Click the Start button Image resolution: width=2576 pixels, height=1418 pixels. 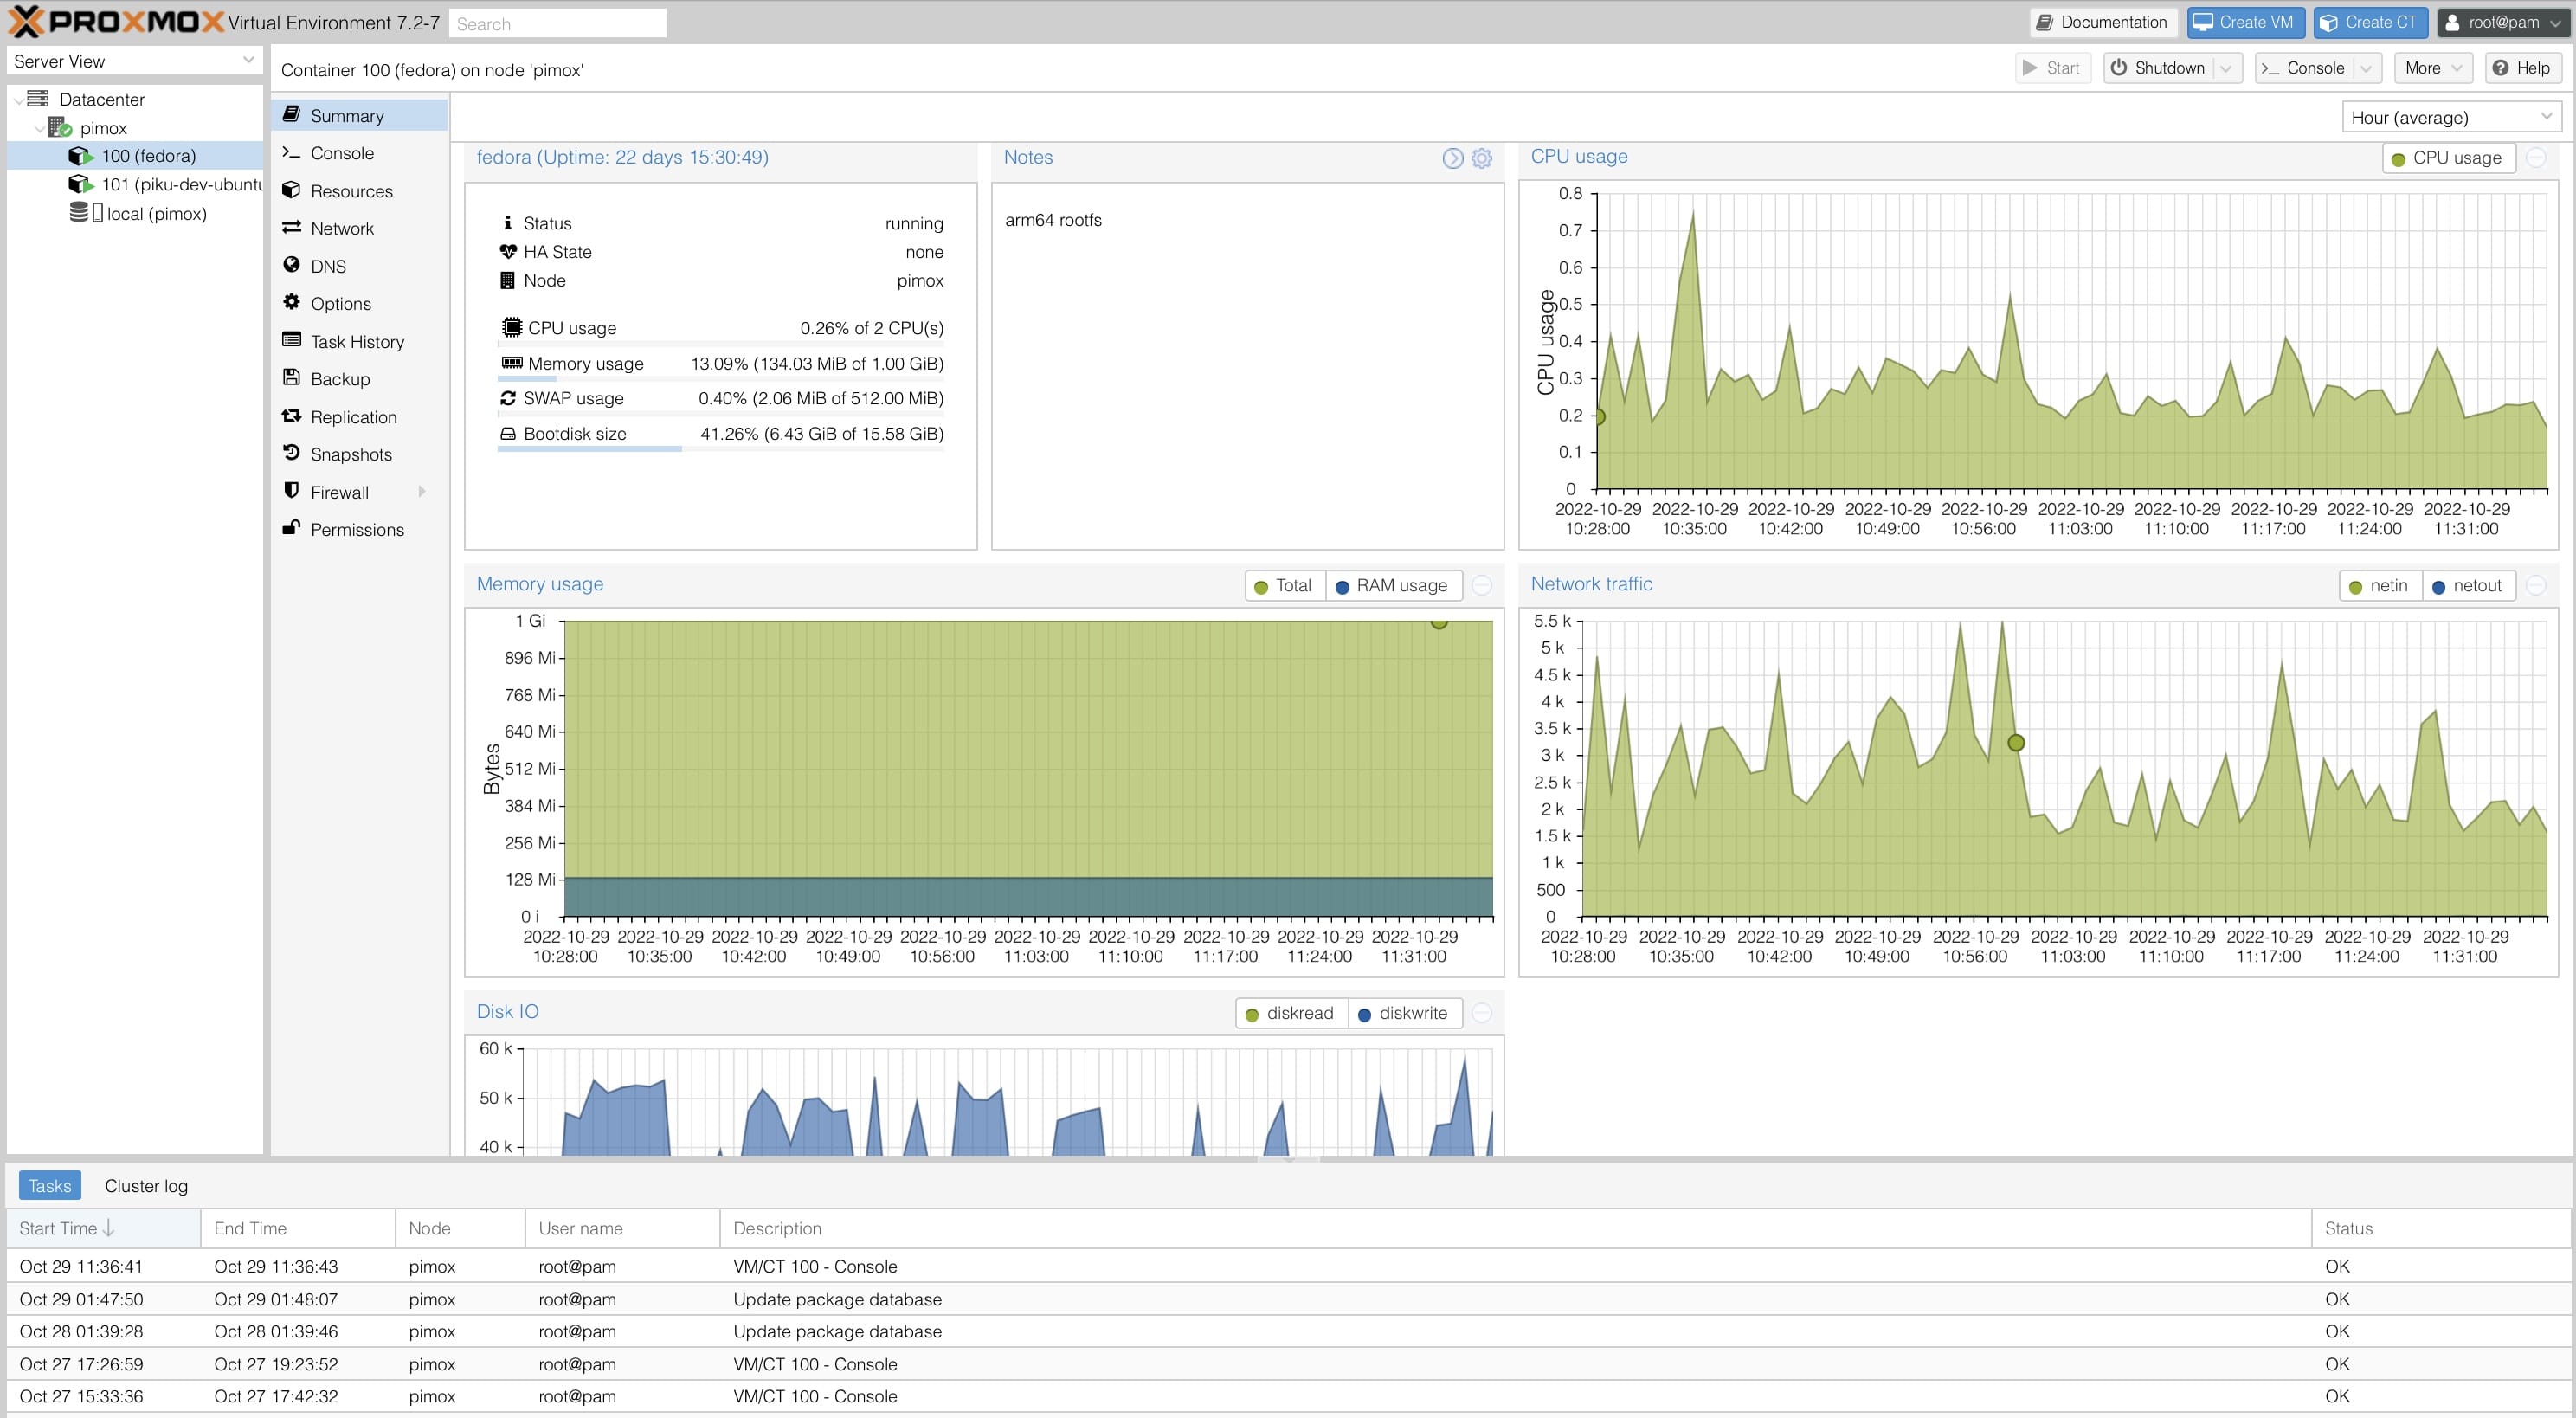[2052, 68]
